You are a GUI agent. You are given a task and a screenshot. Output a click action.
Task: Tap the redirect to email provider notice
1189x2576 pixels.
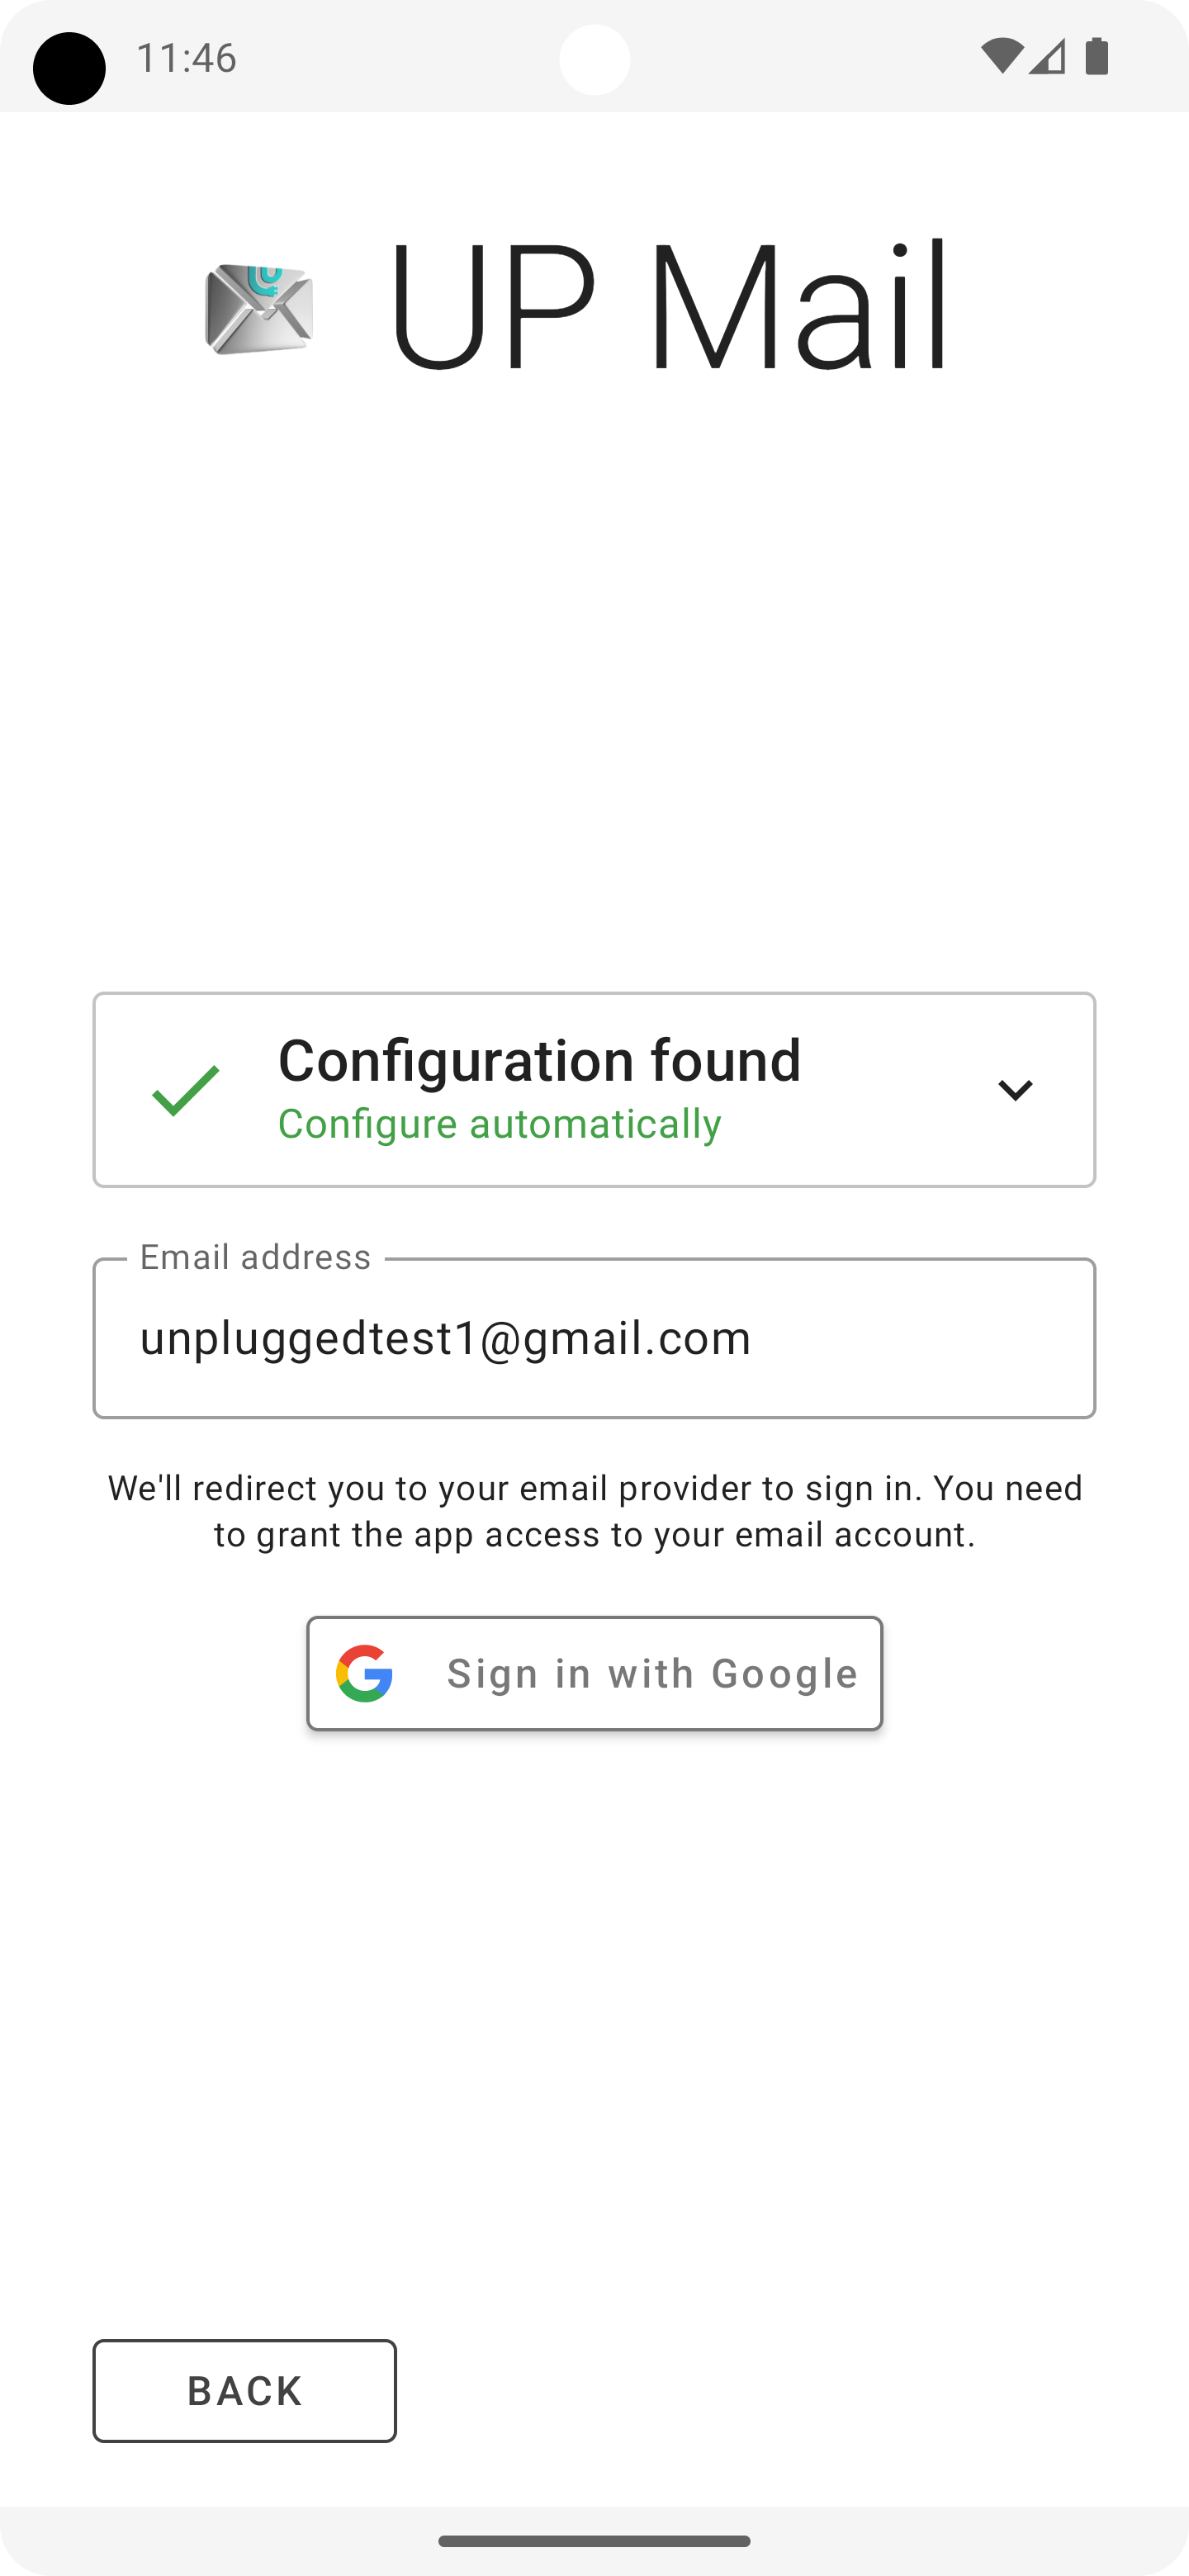tap(594, 1511)
